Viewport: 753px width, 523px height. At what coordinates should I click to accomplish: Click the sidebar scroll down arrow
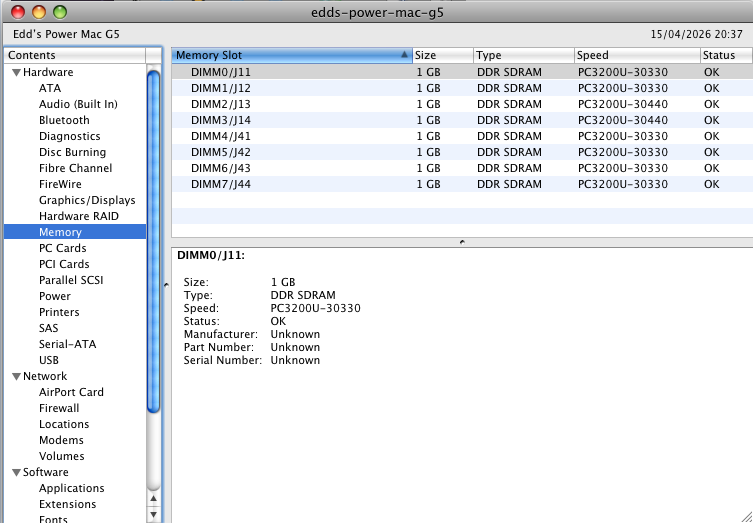pyautogui.click(x=154, y=515)
